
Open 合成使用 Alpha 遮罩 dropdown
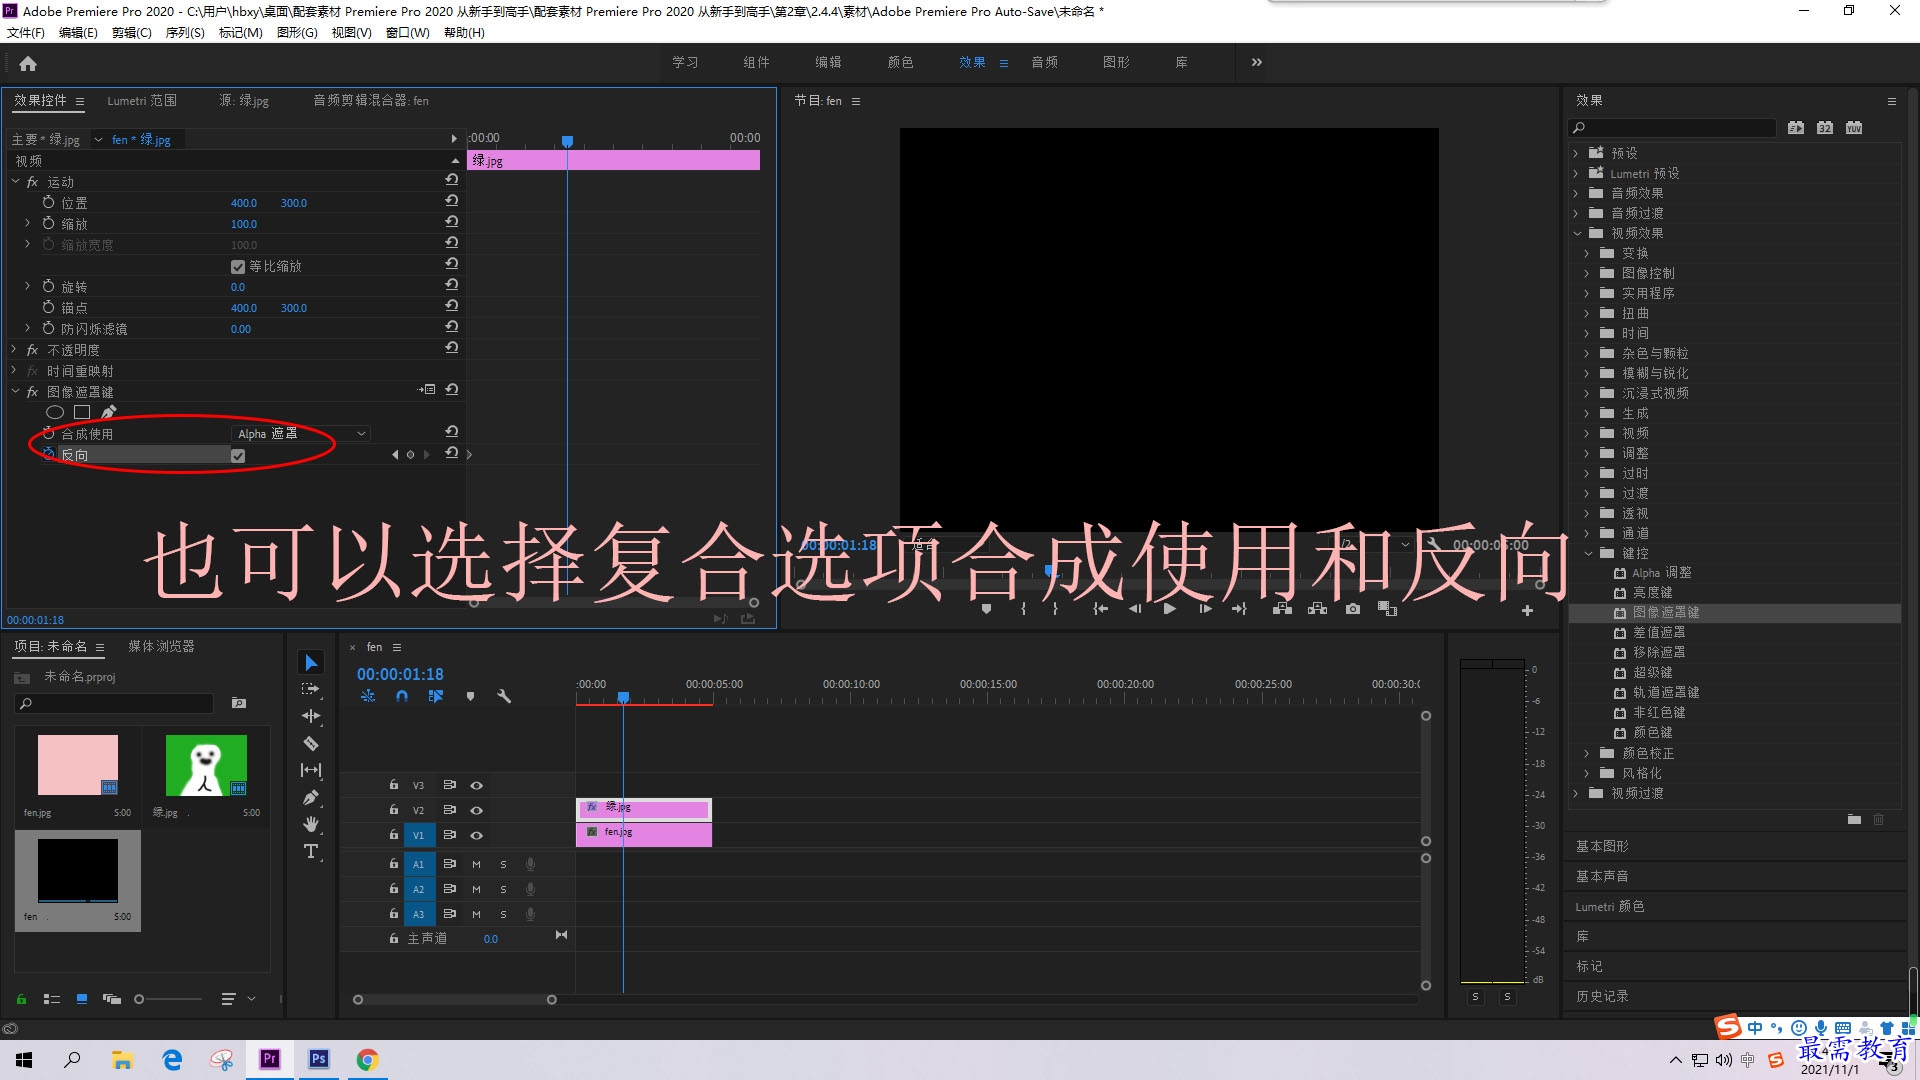tap(301, 434)
